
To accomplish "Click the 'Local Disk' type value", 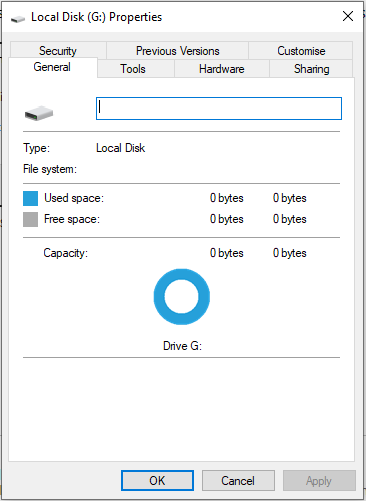I will tap(121, 148).
